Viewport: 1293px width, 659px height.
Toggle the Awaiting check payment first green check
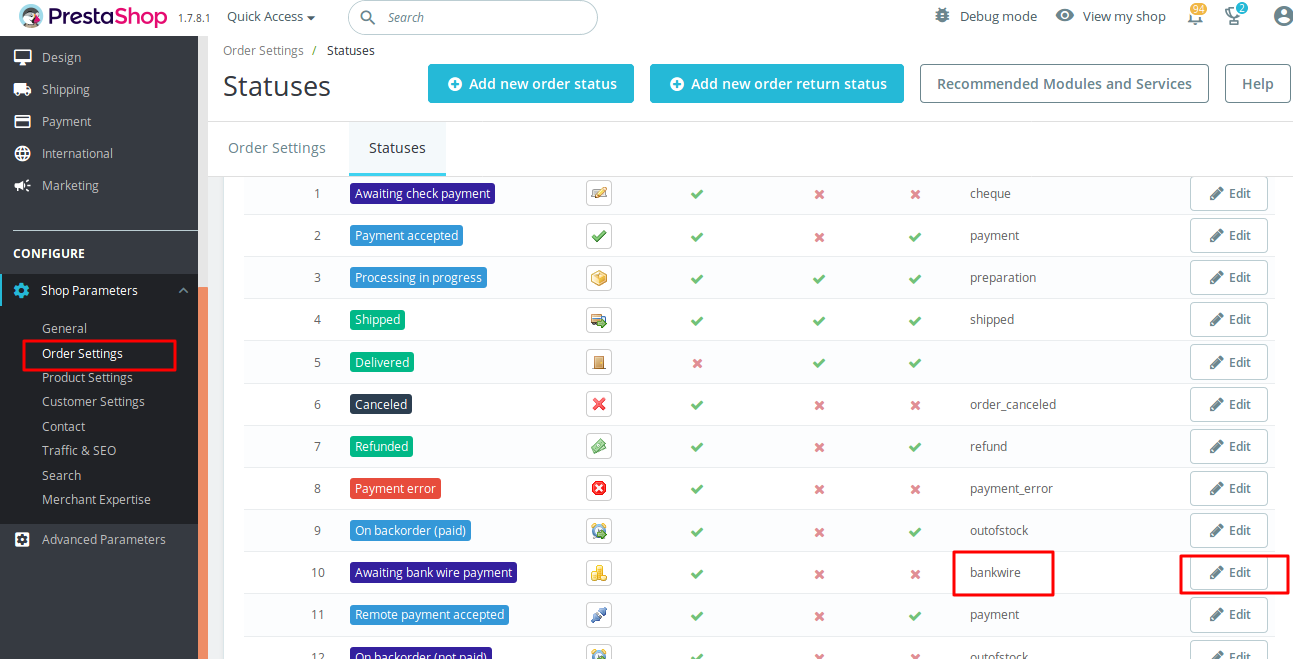pos(697,194)
